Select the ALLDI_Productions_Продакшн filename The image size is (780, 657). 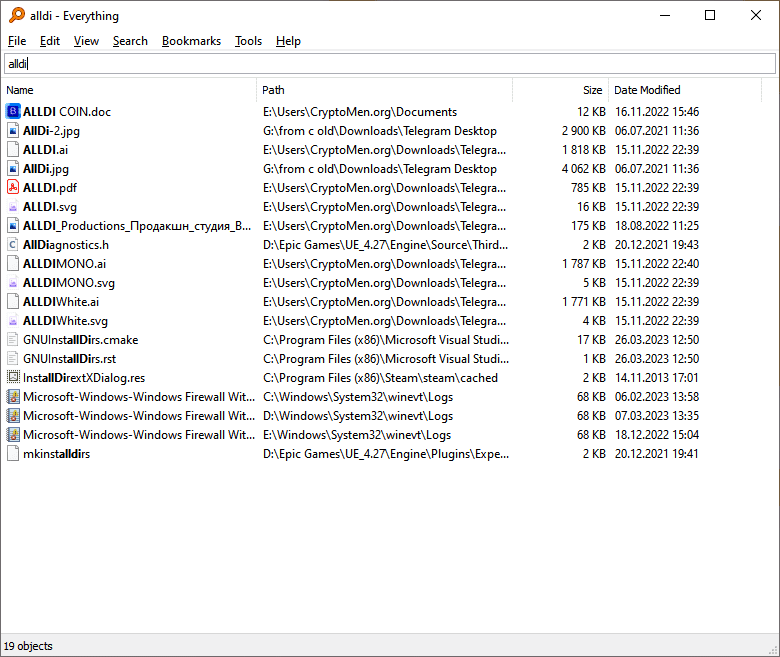[137, 226]
